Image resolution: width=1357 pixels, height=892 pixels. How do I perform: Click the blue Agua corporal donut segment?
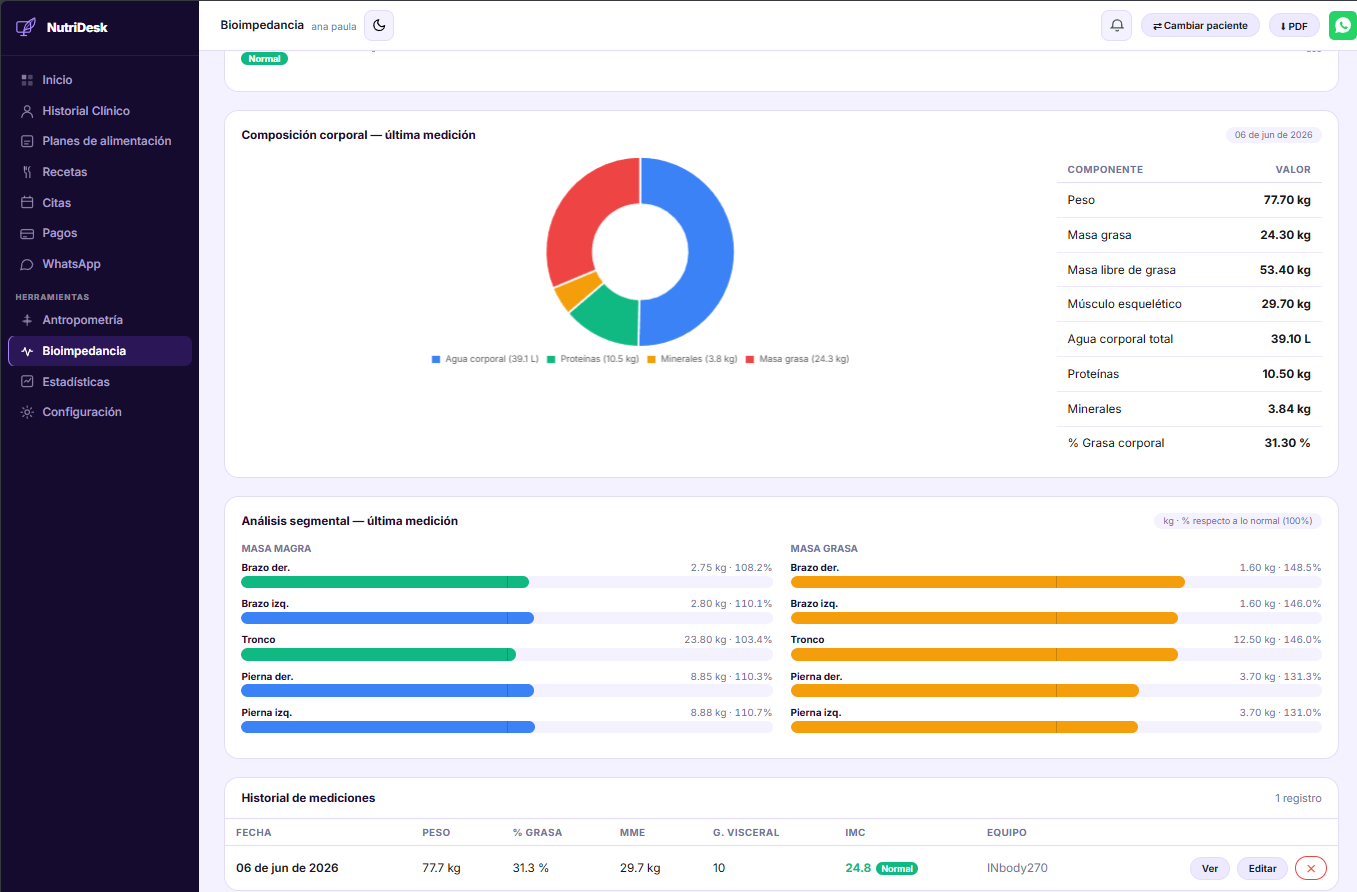(x=708, y=250)
